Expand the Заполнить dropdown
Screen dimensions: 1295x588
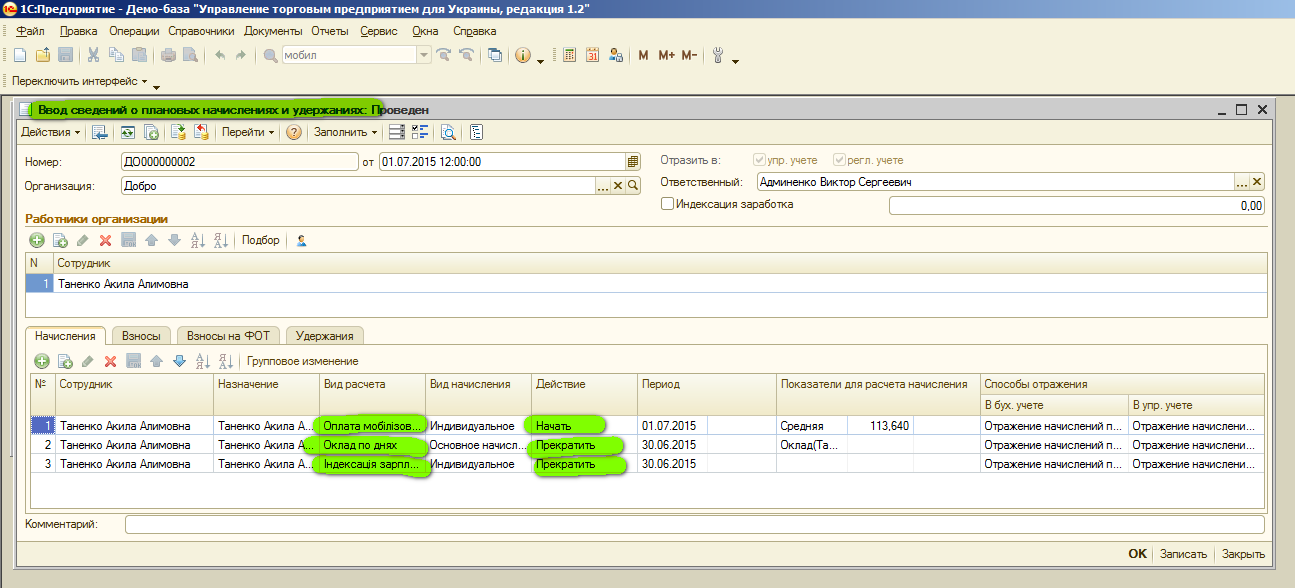(x=346, y=131)
